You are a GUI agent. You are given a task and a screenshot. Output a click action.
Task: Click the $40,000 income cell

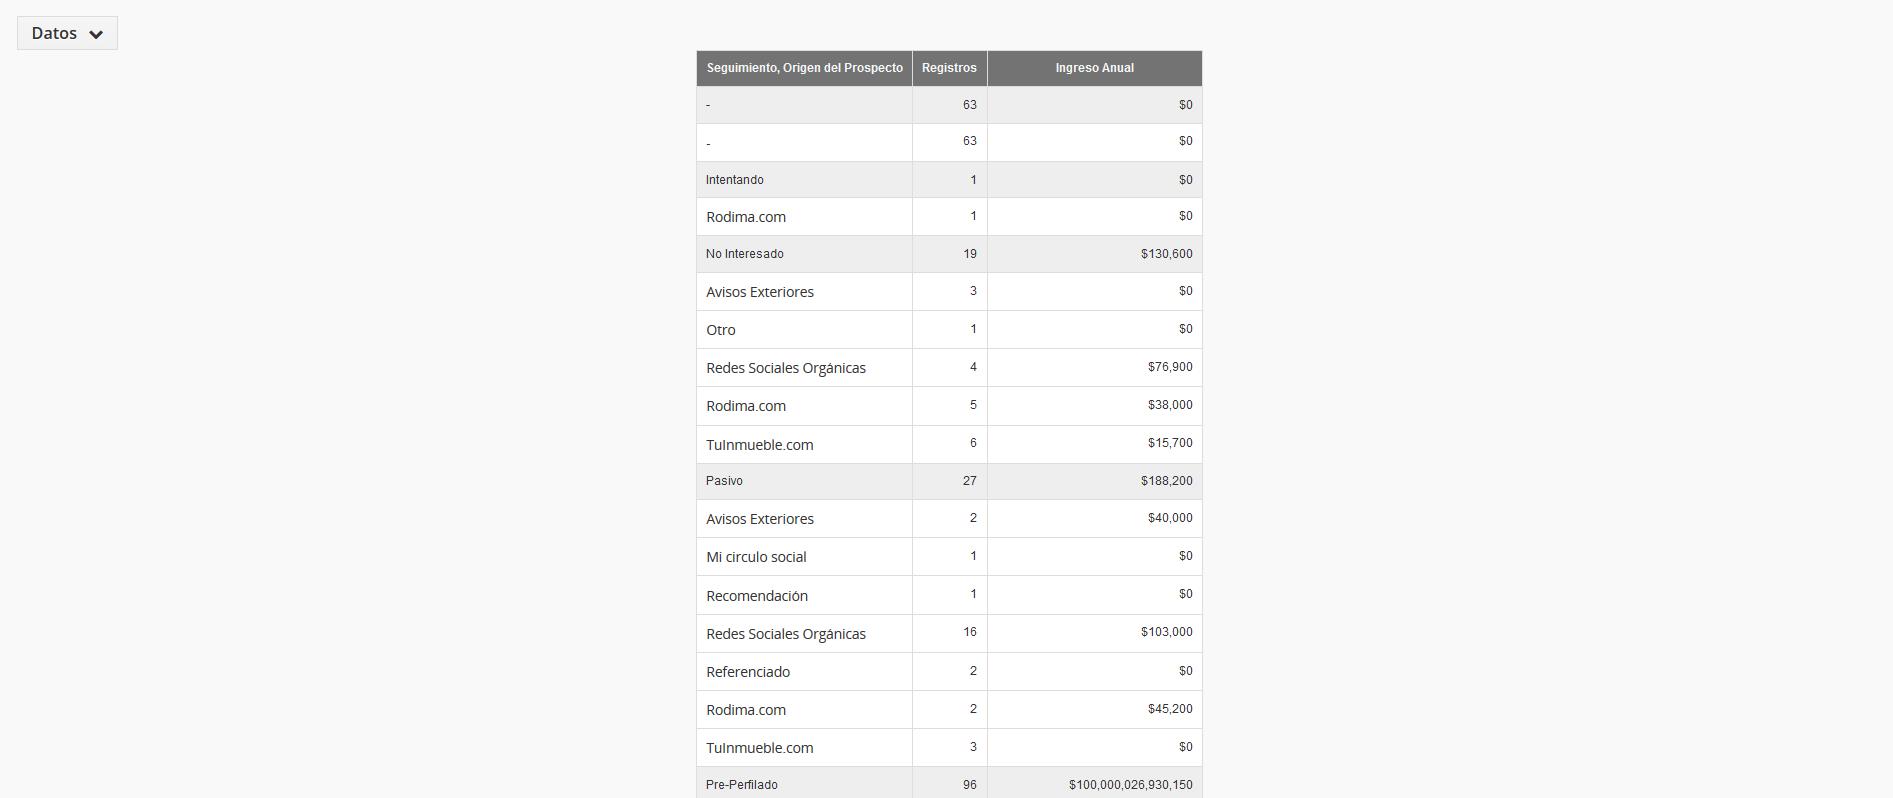1170,518
